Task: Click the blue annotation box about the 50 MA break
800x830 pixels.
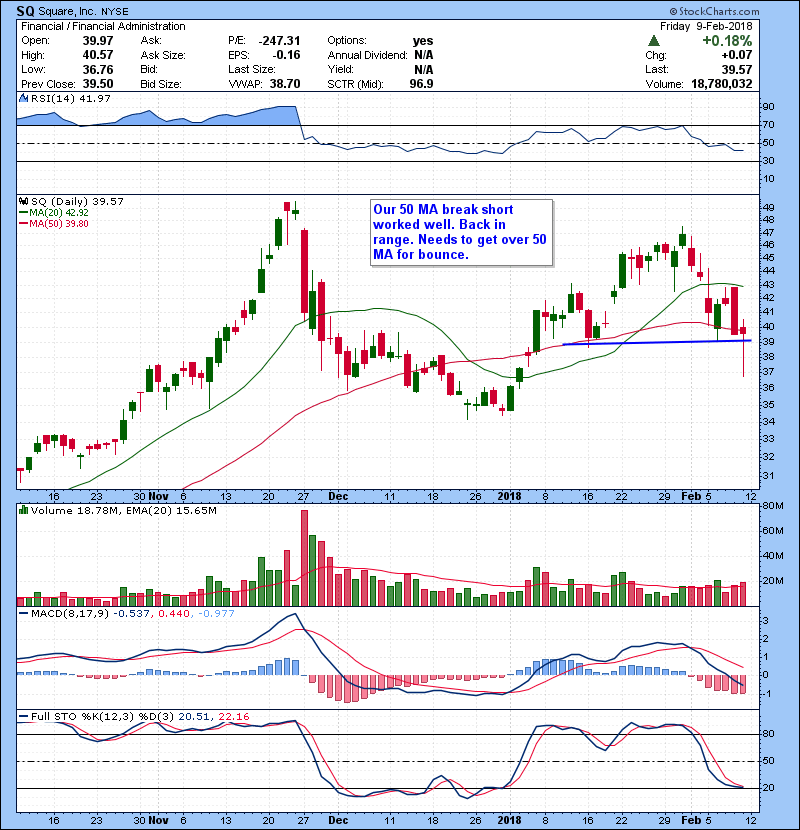Action: point(462,232)
